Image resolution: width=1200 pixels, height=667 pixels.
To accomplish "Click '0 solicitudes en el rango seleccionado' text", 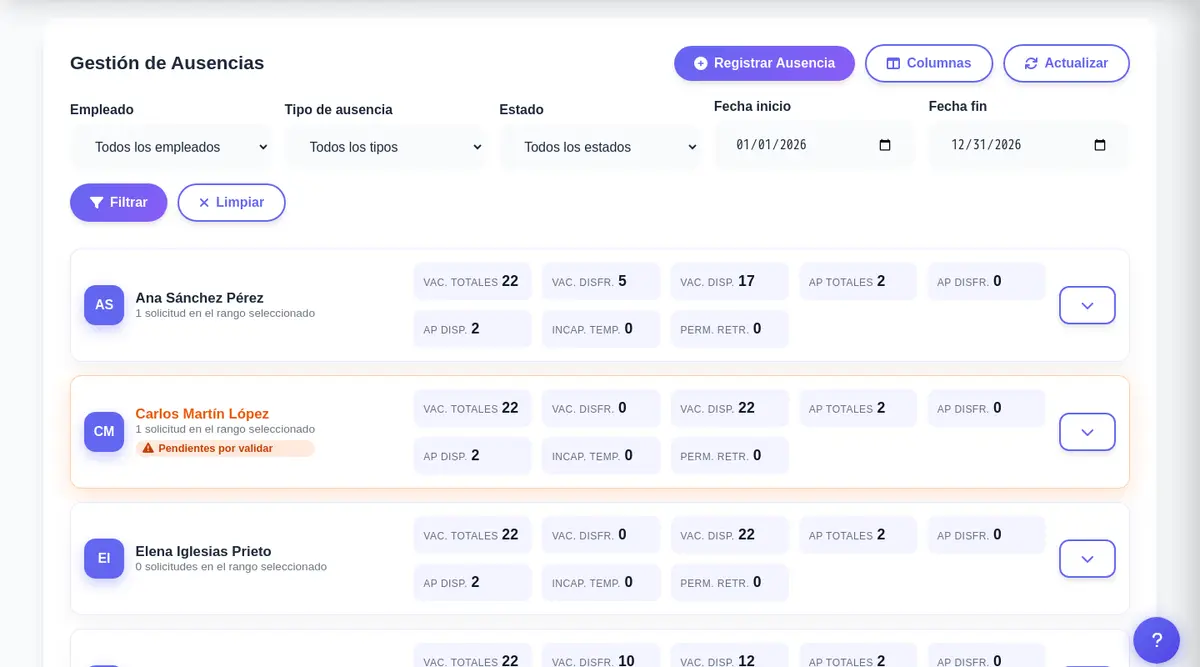I will [231, 567].
